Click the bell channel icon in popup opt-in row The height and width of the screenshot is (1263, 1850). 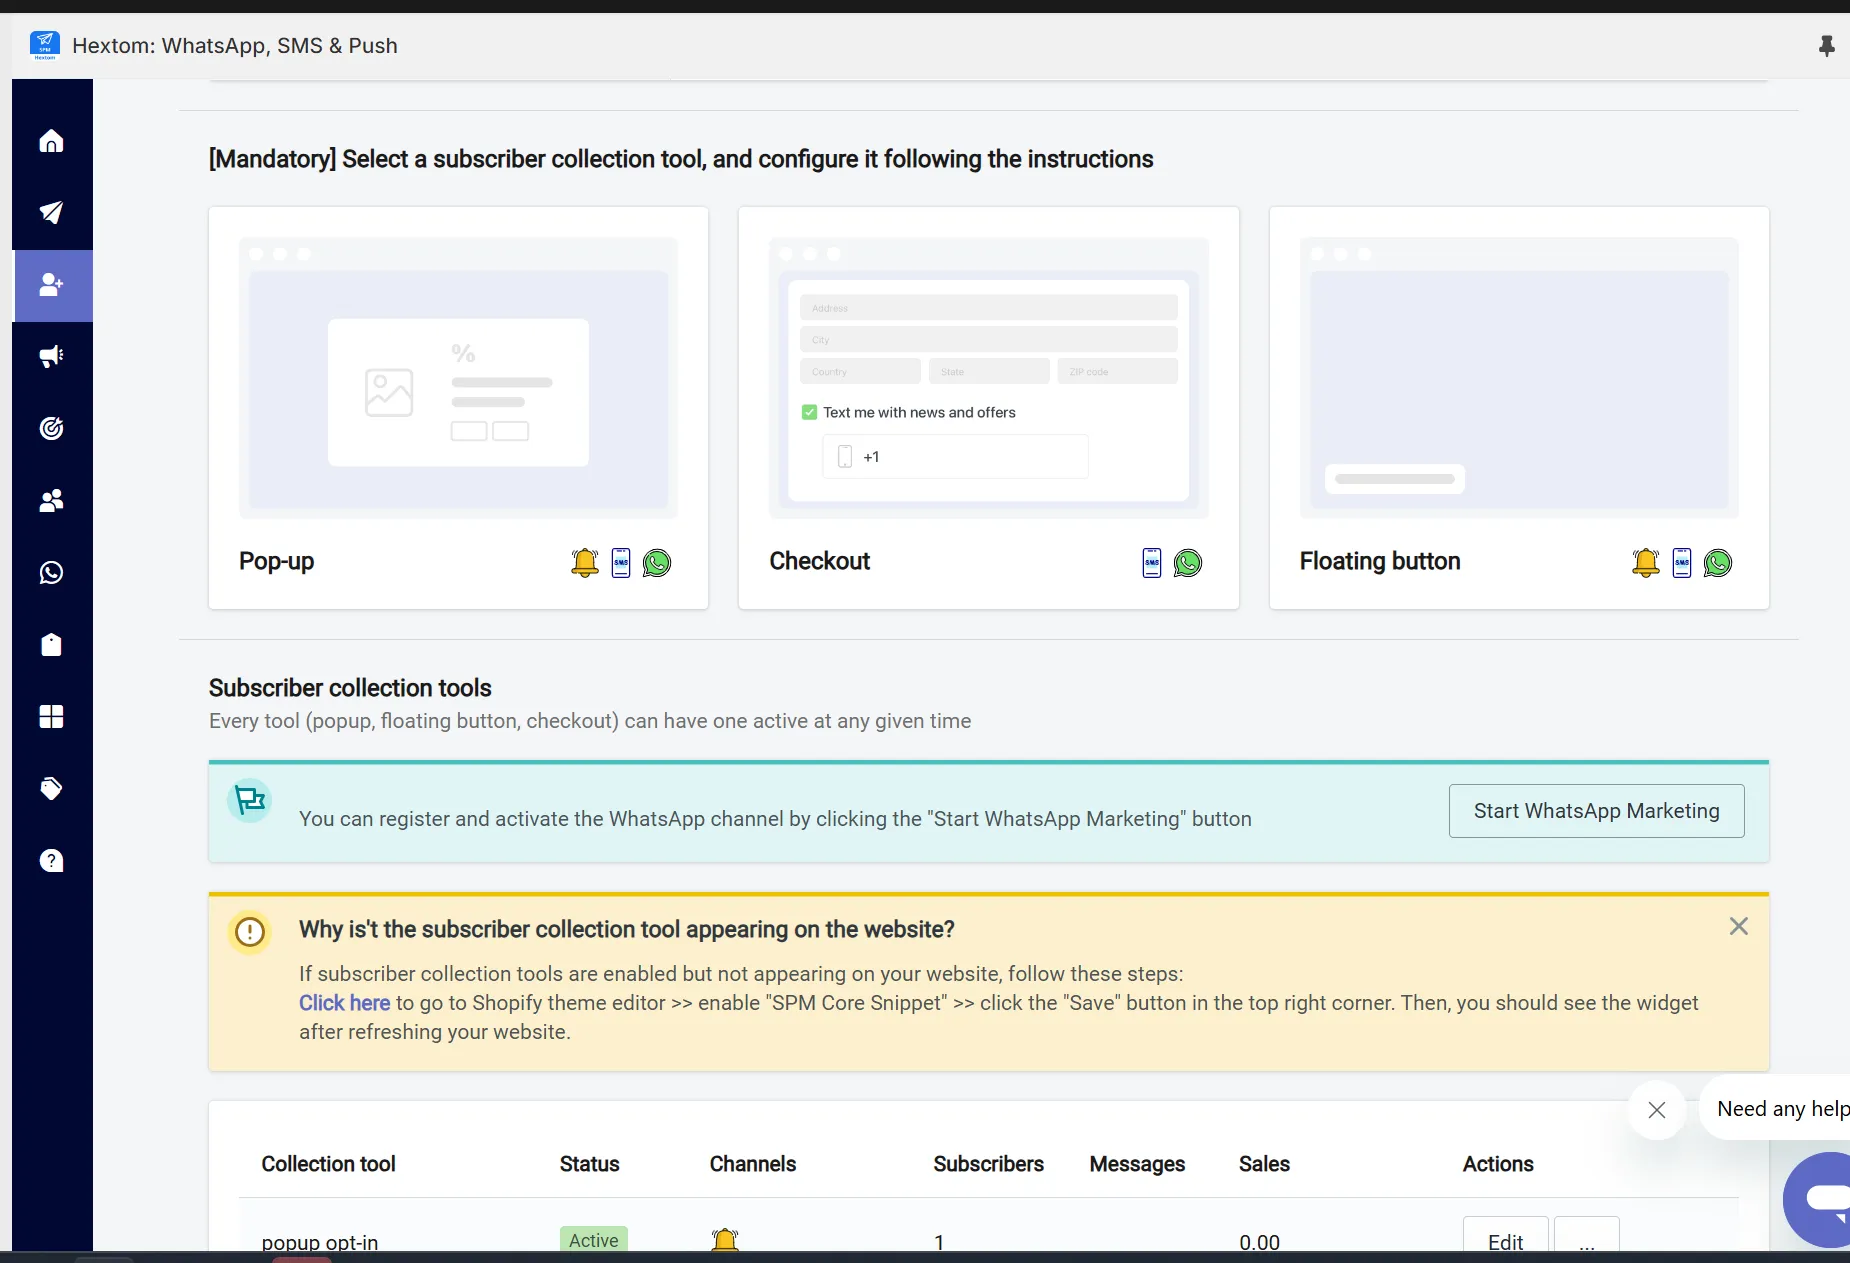[x=725, y=1240]
